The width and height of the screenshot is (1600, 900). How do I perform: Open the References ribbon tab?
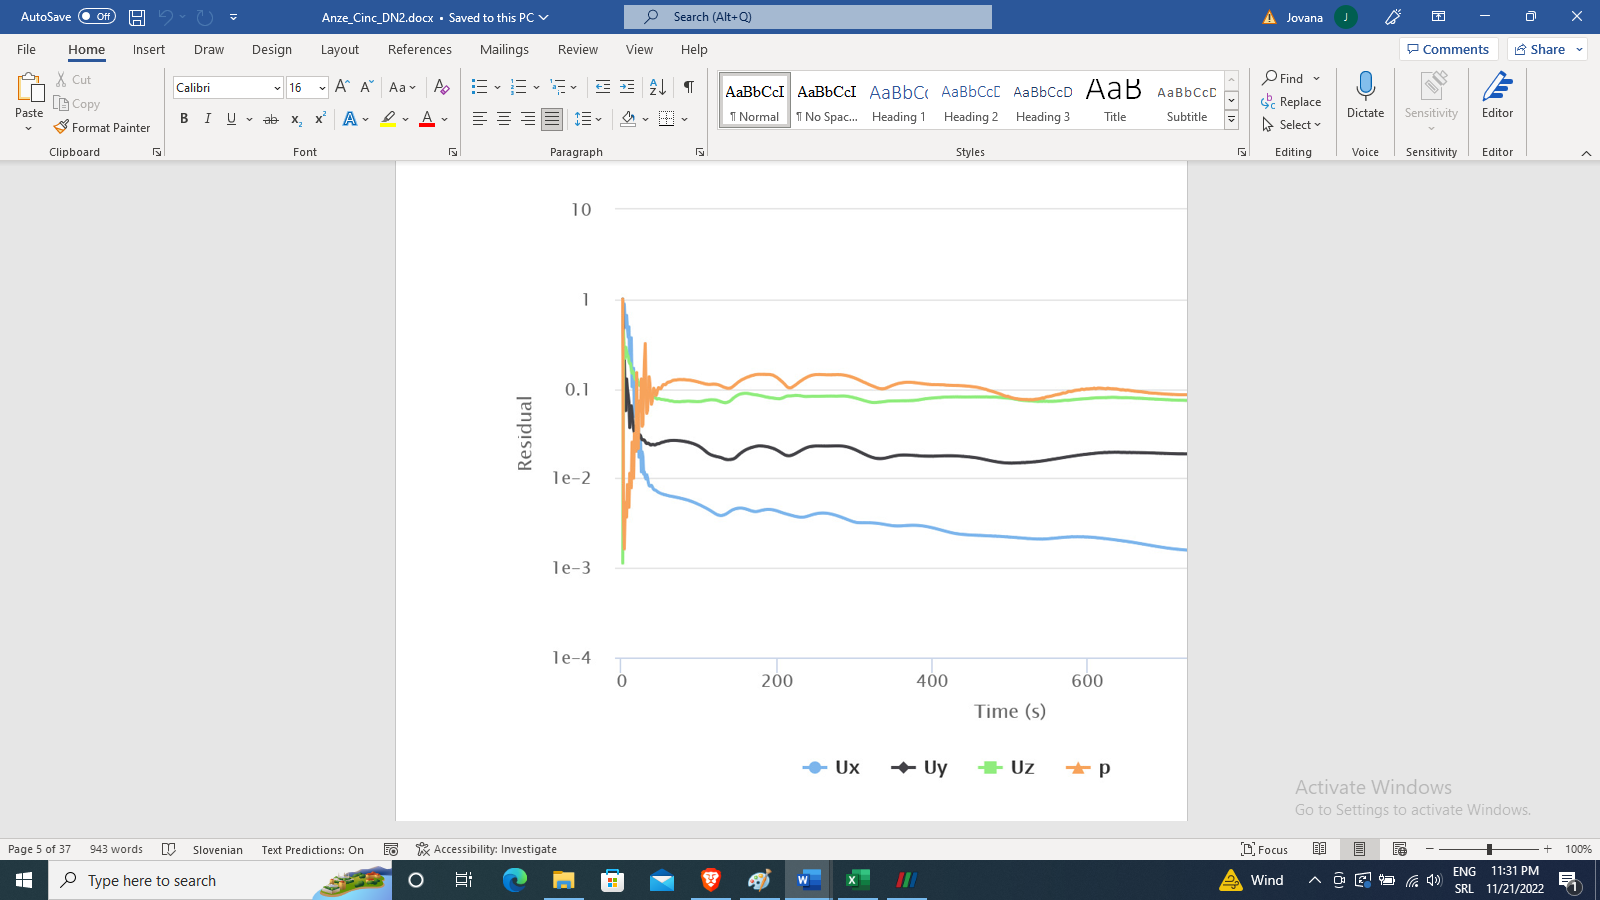(x=419, y=49)
